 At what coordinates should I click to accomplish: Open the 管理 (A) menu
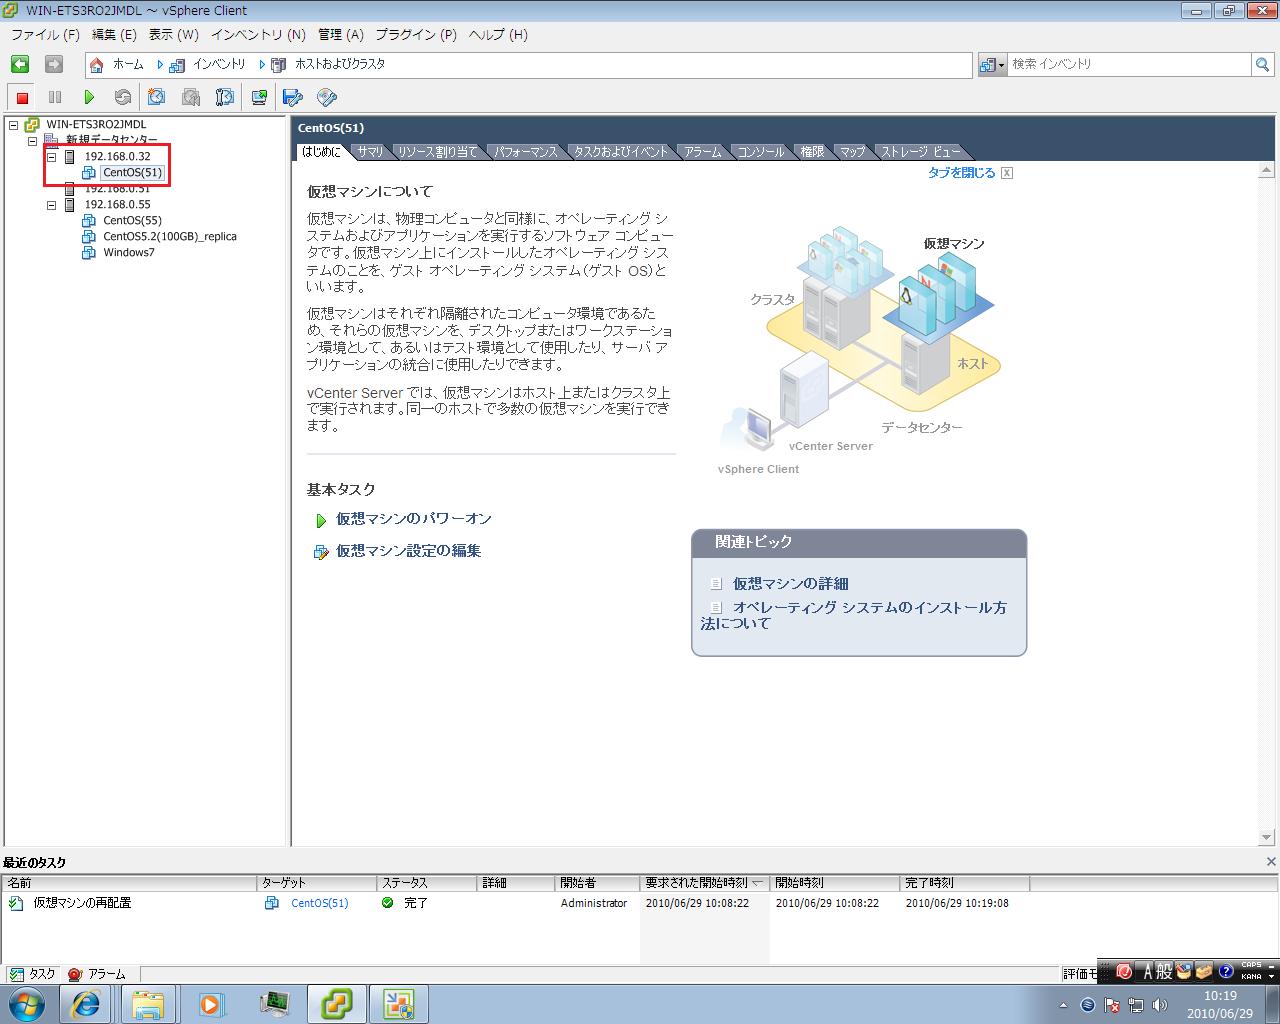click(x=341, y=34)
